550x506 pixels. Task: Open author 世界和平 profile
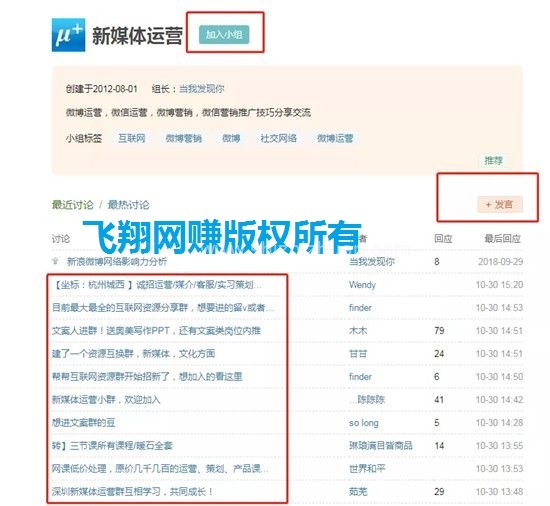click(367, 468)
